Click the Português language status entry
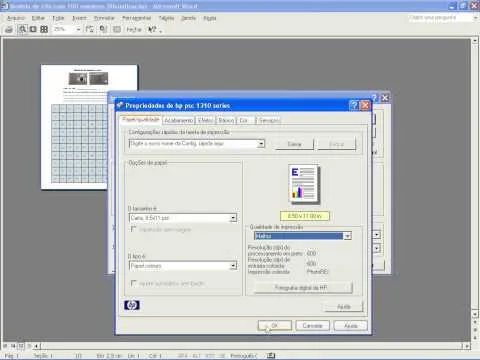 (x=244, y=356)
